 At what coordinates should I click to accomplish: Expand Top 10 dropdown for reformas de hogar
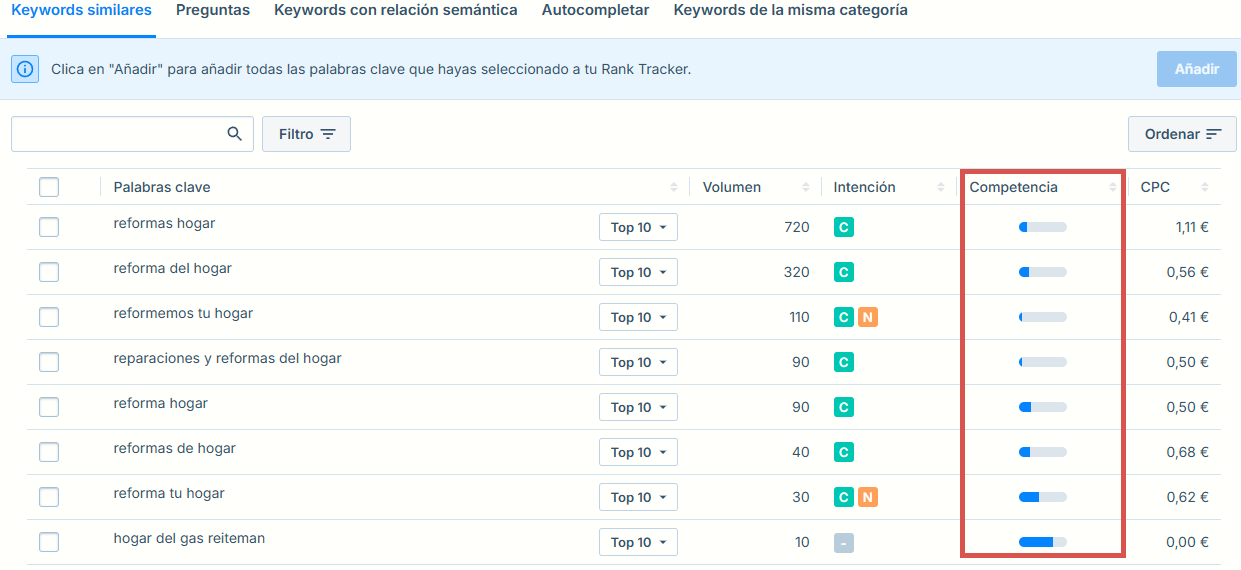(x=638, y=452)
